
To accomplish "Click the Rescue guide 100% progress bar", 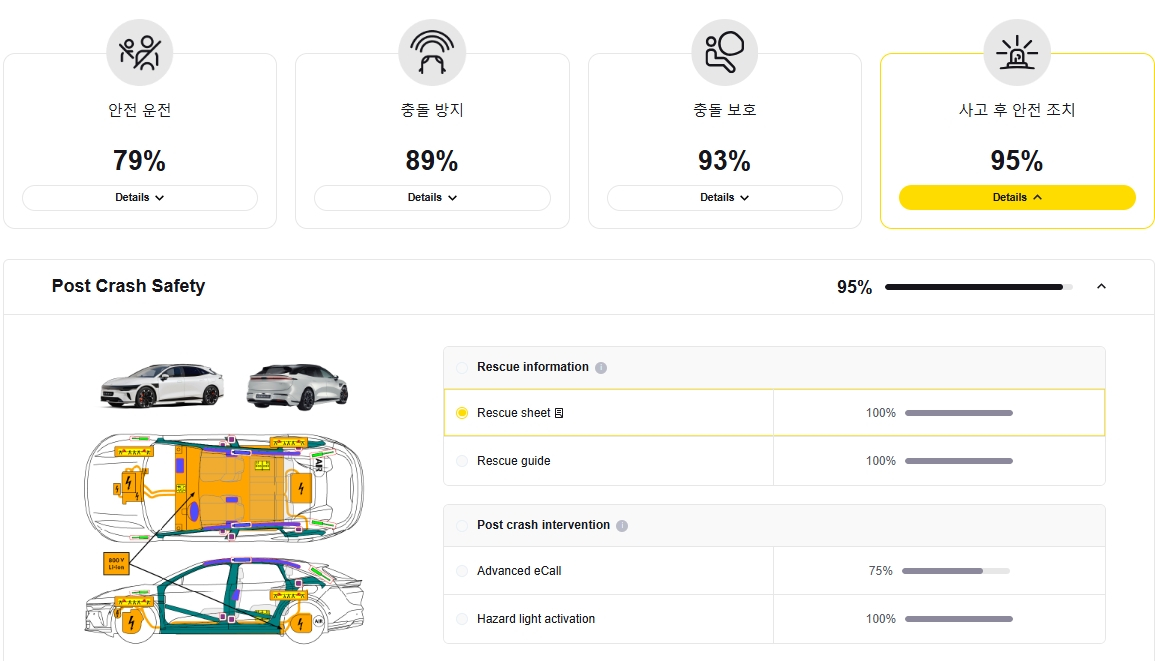I will [x=959, y=461].
